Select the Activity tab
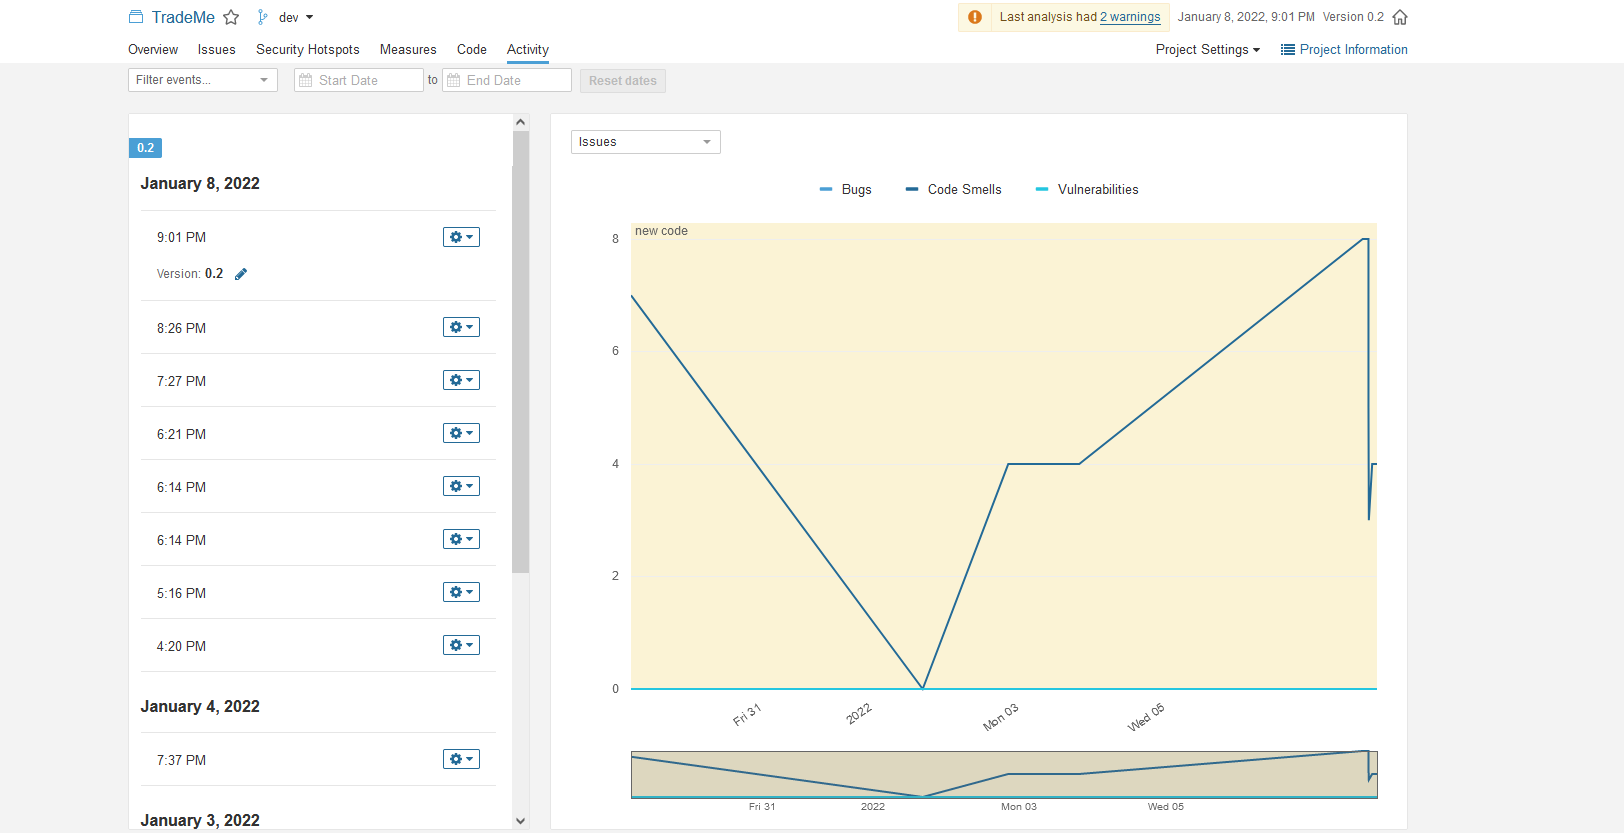The image size is (1624, 833). coord(528,49)
